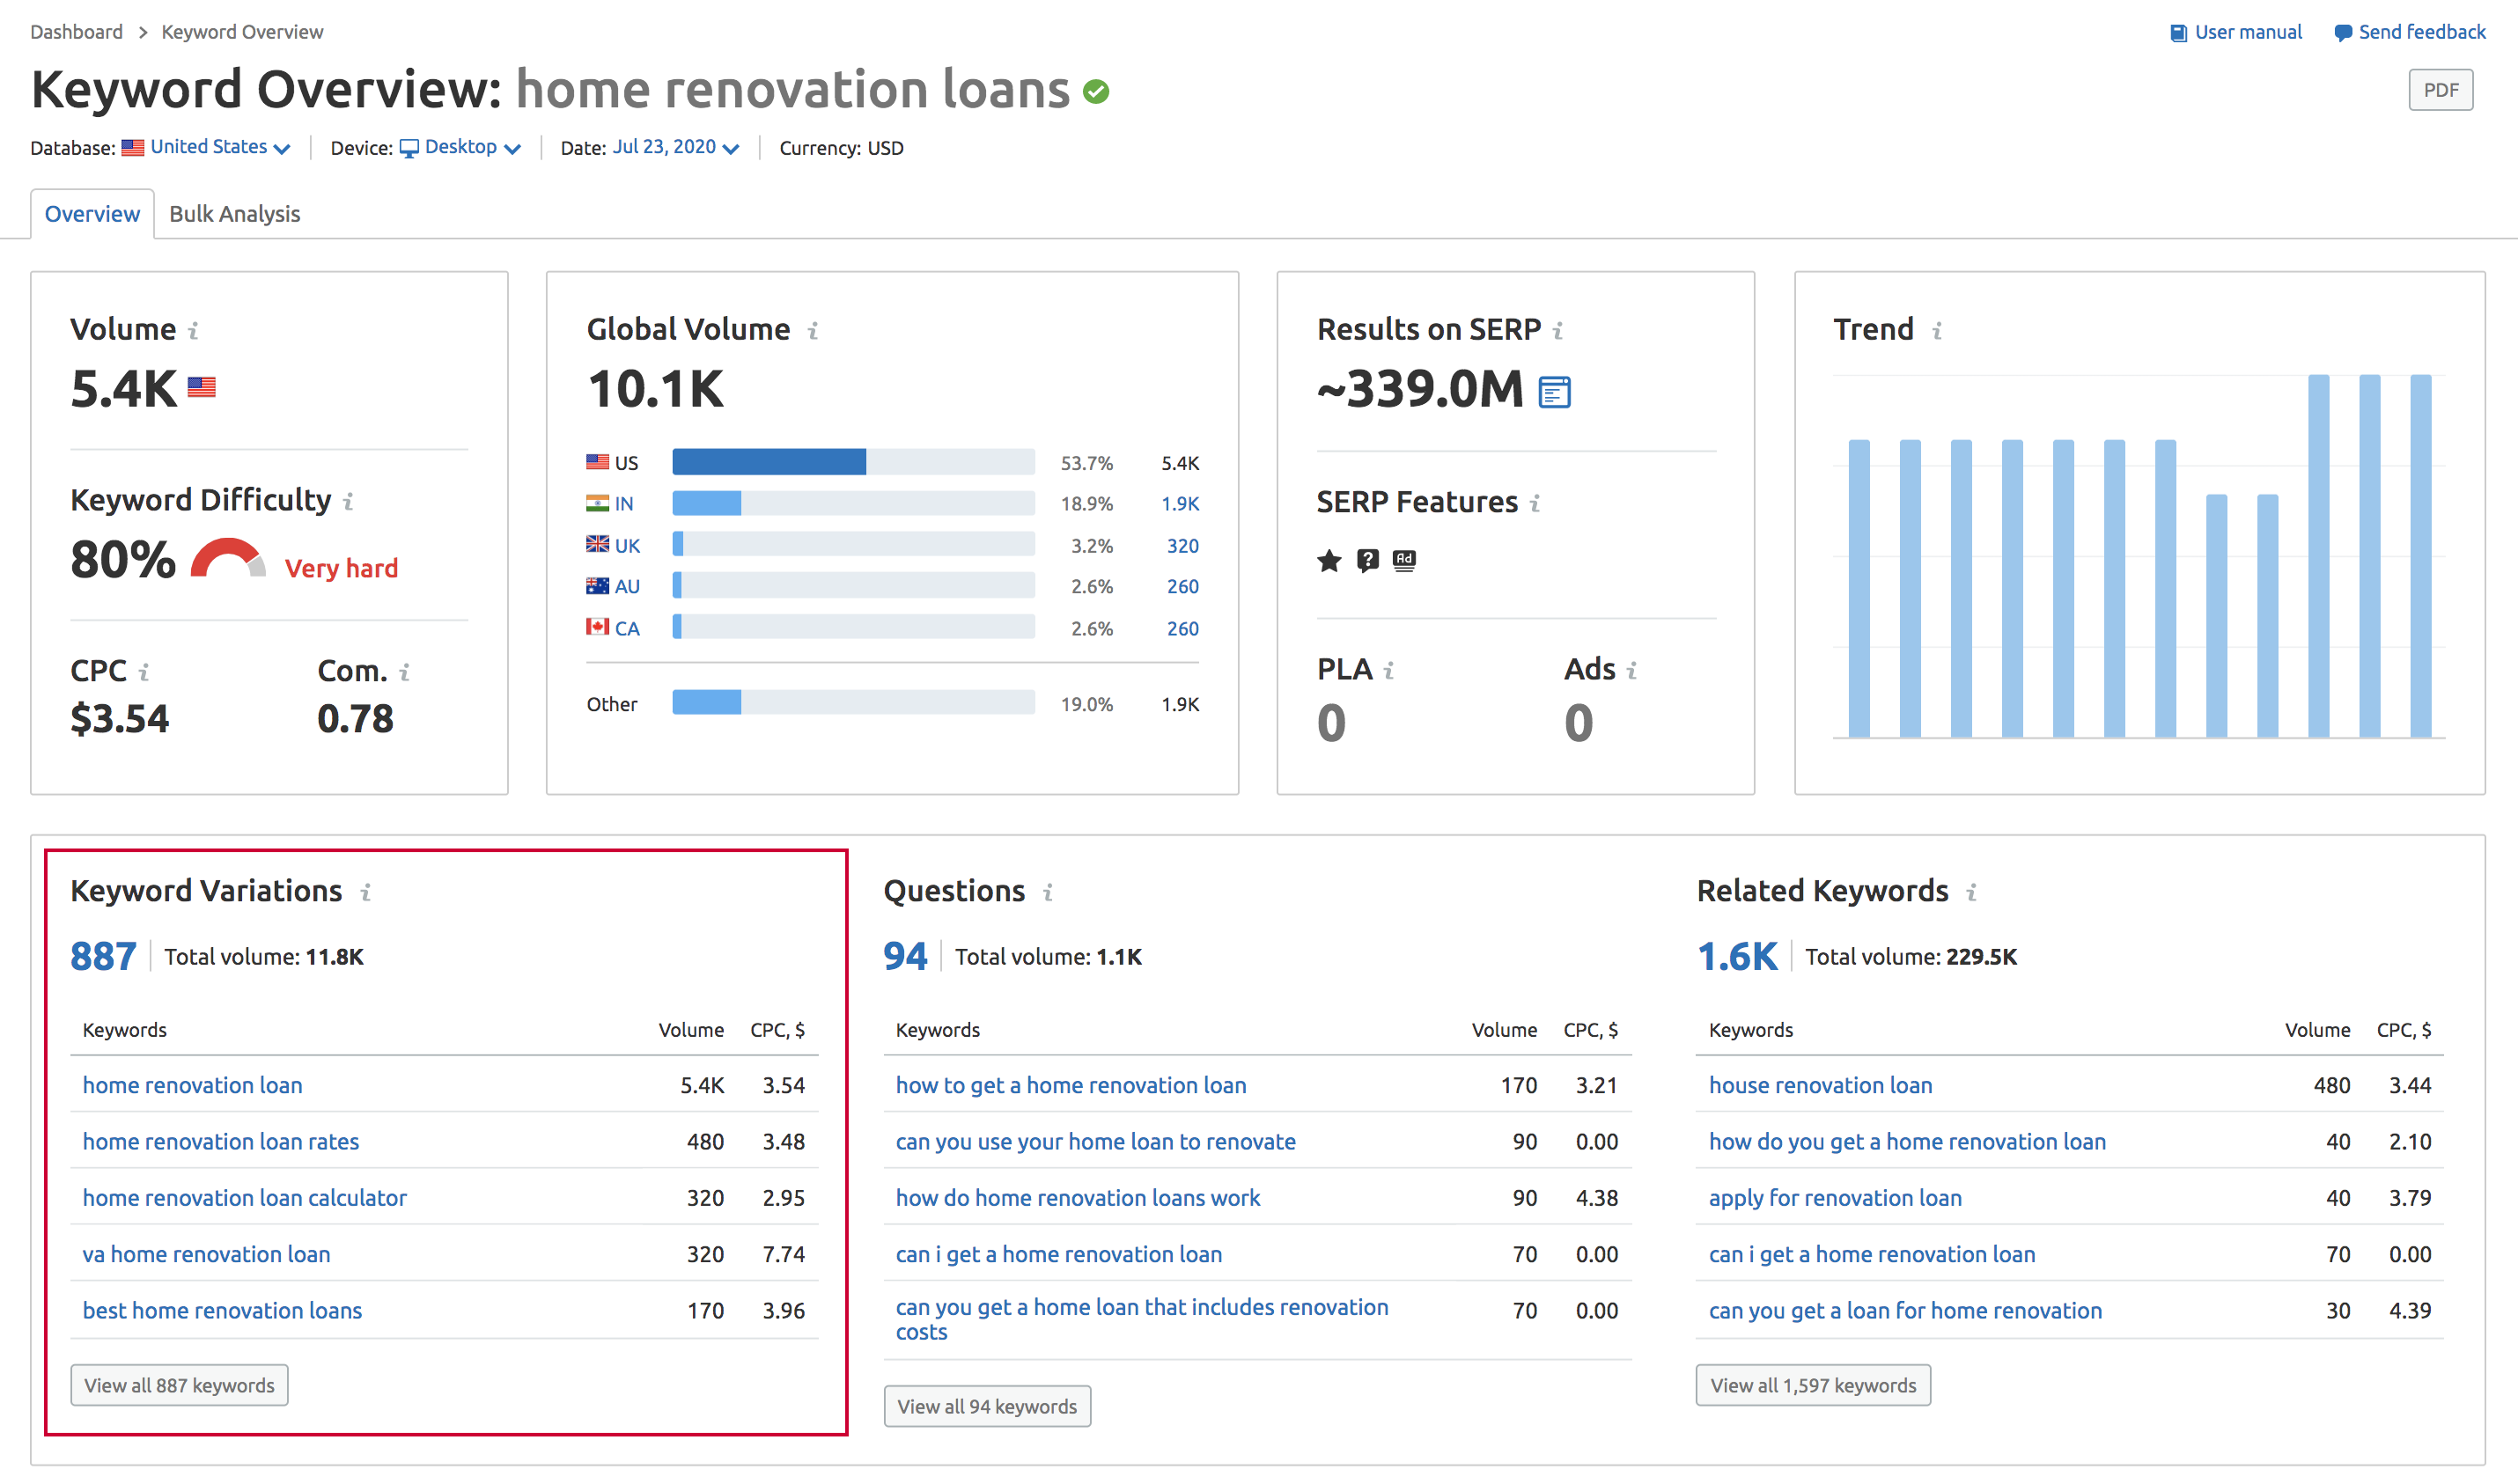
Task: Open the 'home renovation loan calculator' keyword link
Action: coord(244,1197)
